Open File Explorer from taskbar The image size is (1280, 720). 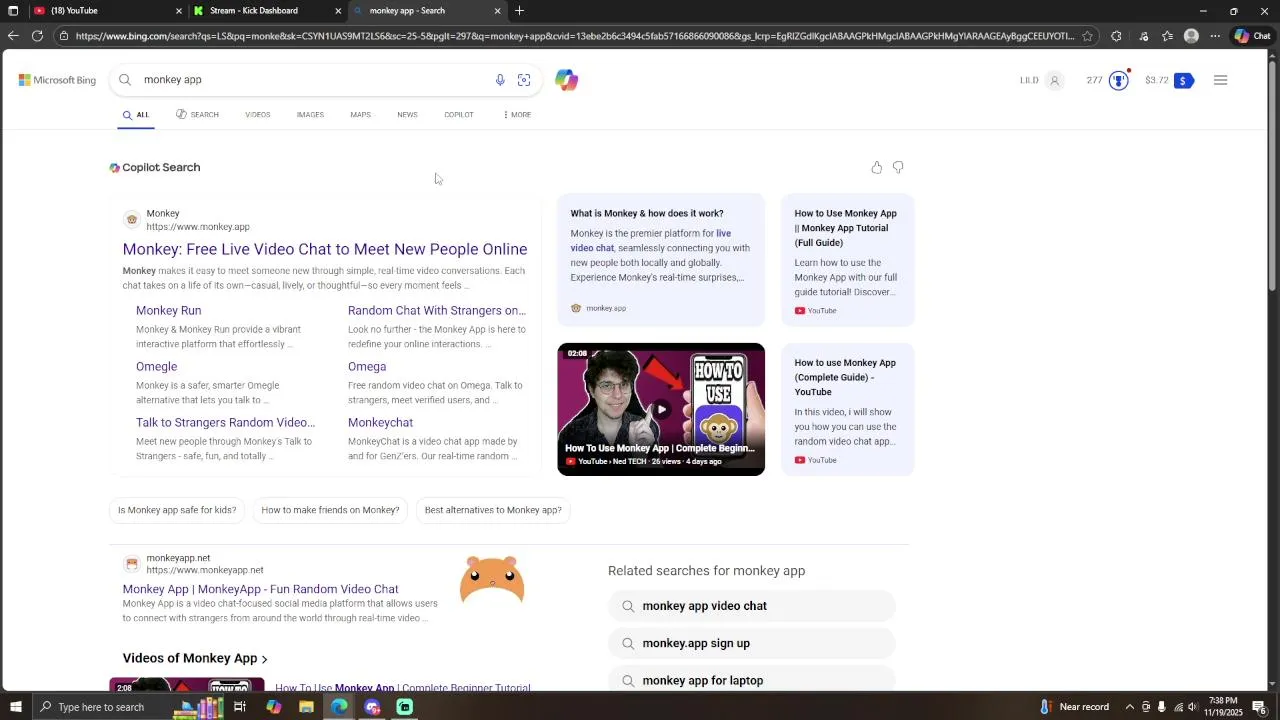click(x=306, y=707)
